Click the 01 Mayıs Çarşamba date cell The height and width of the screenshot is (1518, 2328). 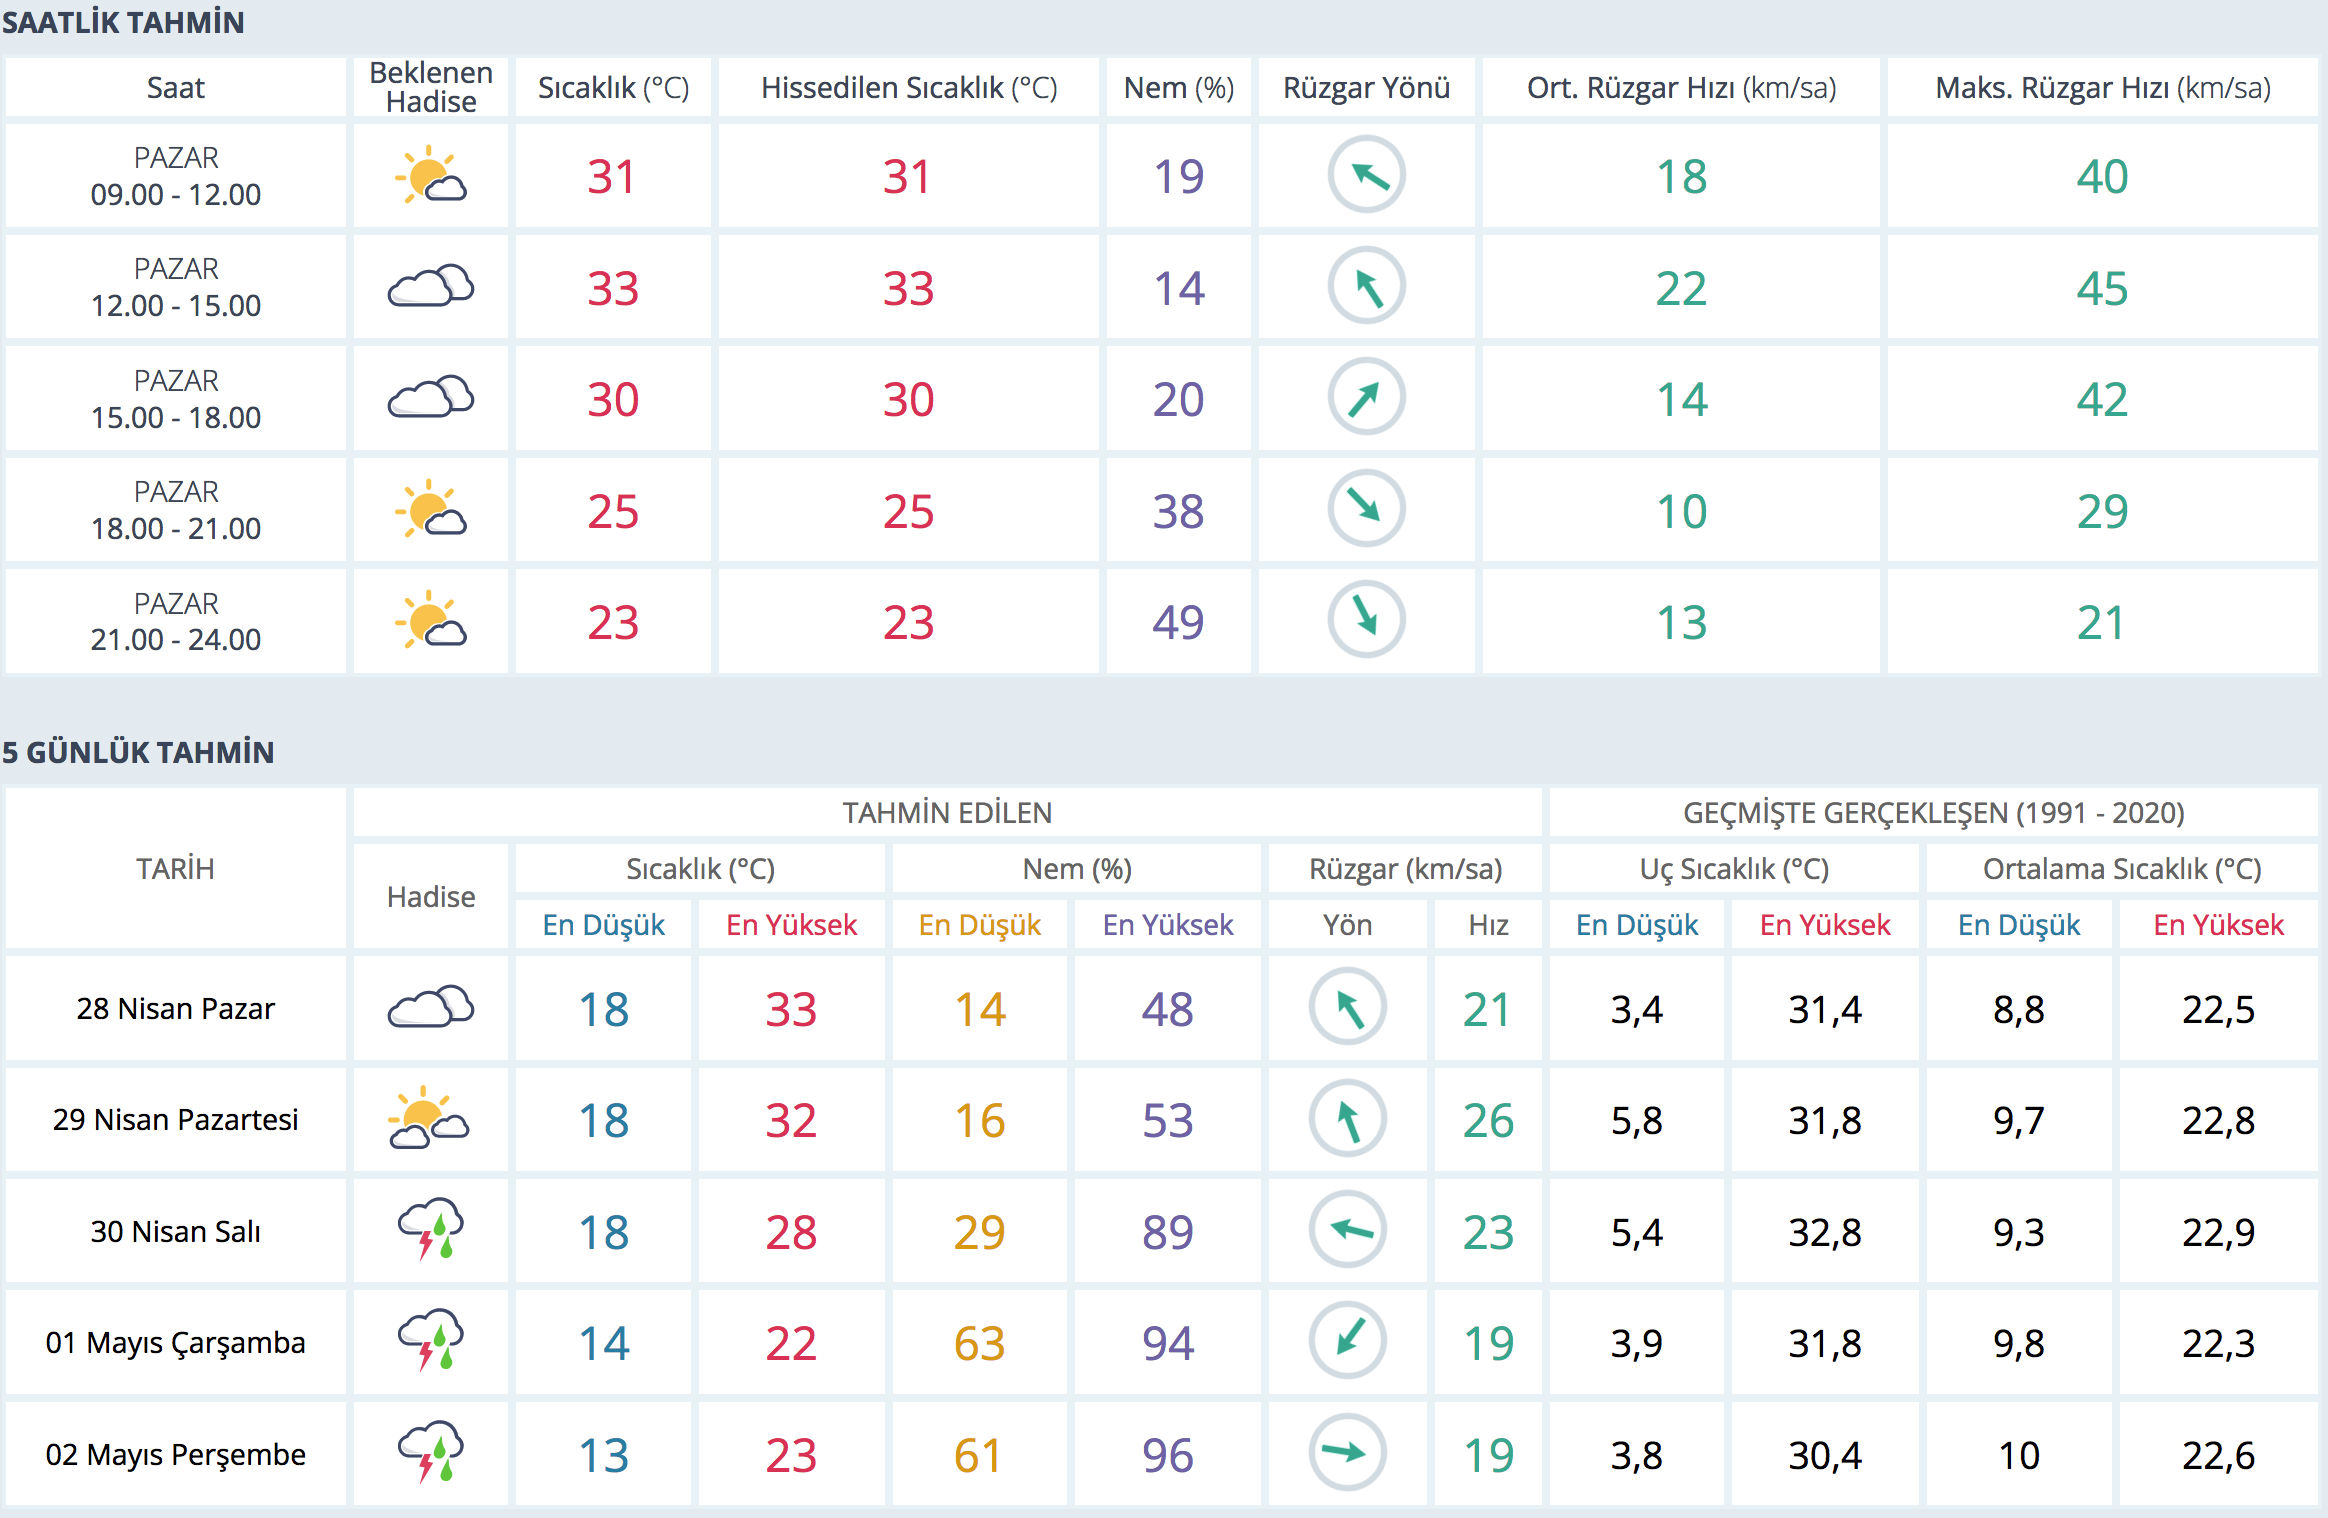tap(175, 1342)
